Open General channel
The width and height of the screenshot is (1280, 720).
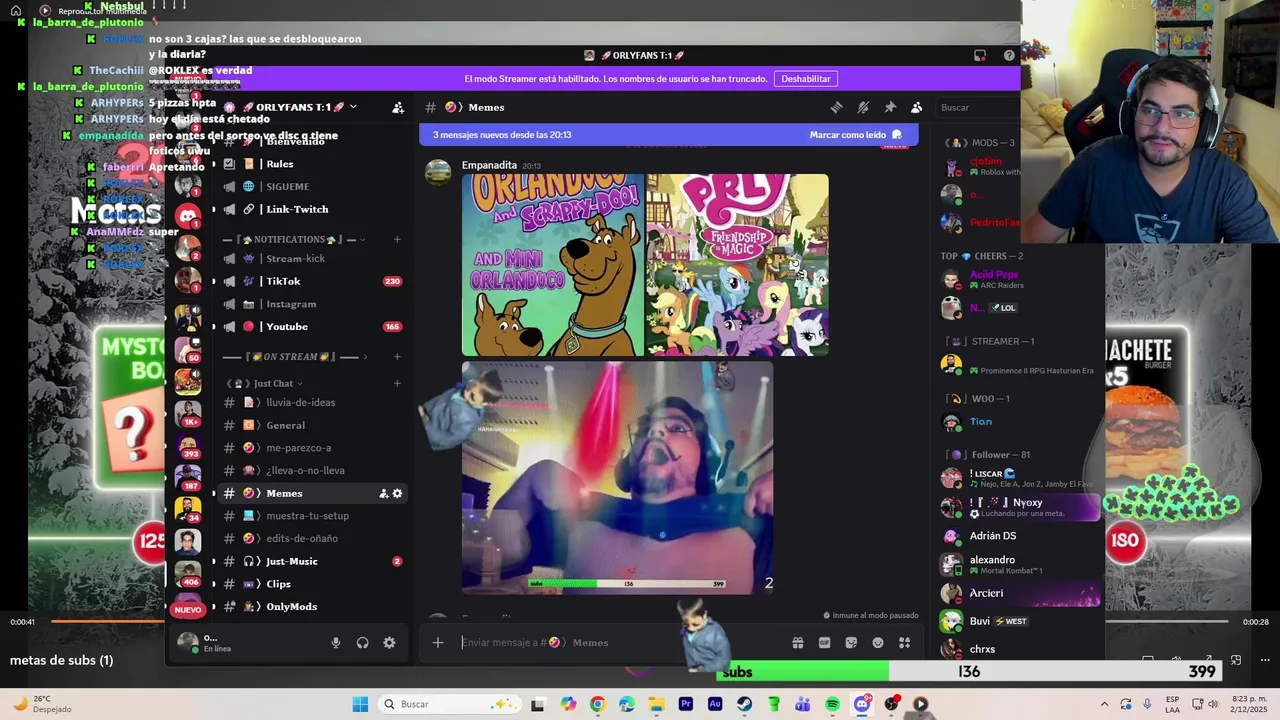tap(312, 425)
